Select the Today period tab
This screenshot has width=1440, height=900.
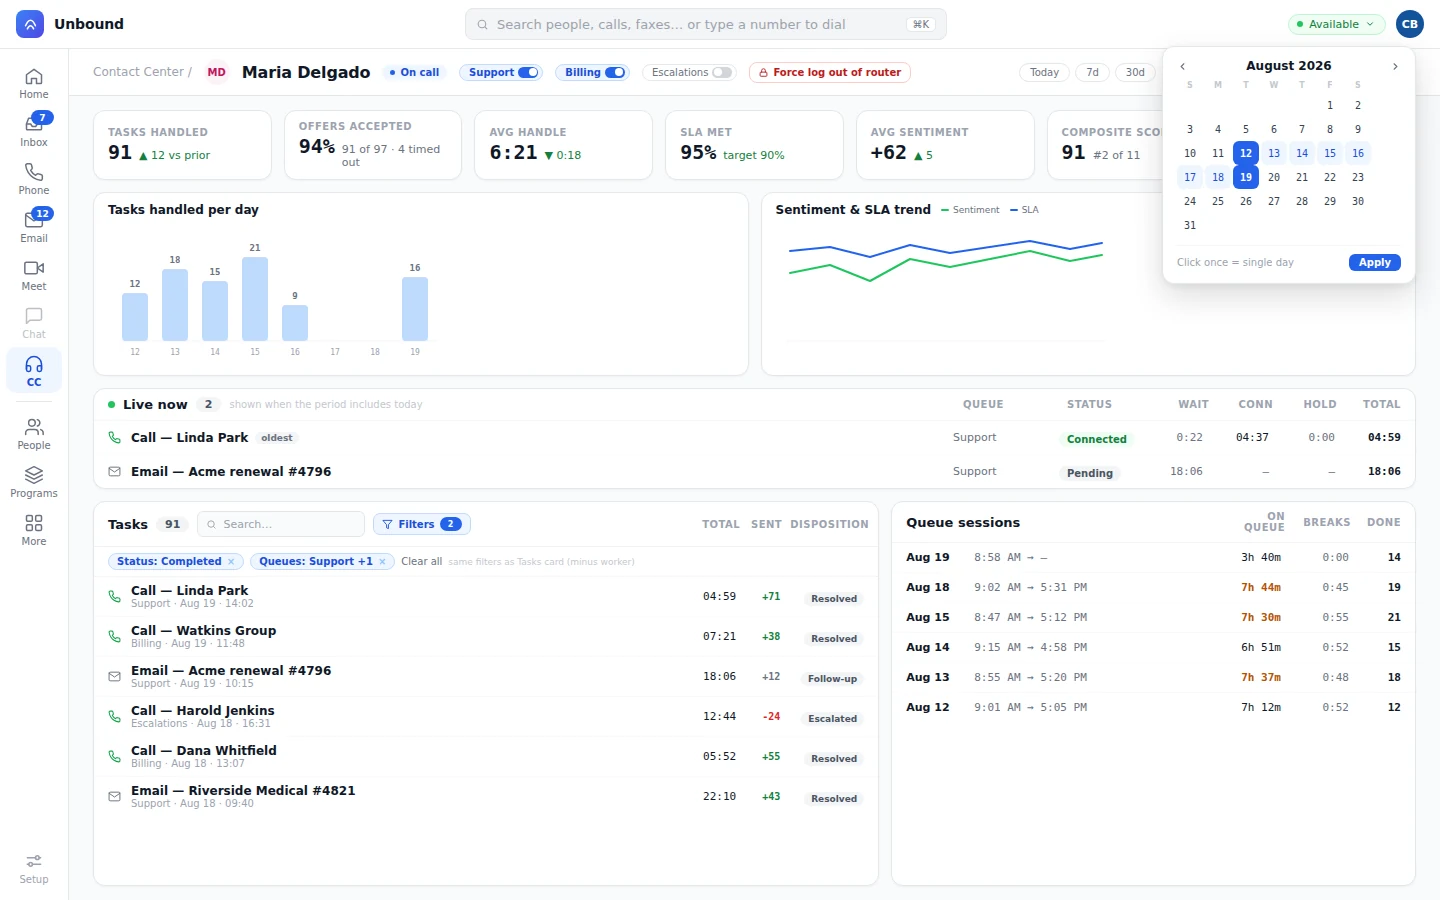click(x=1044, y=72)
